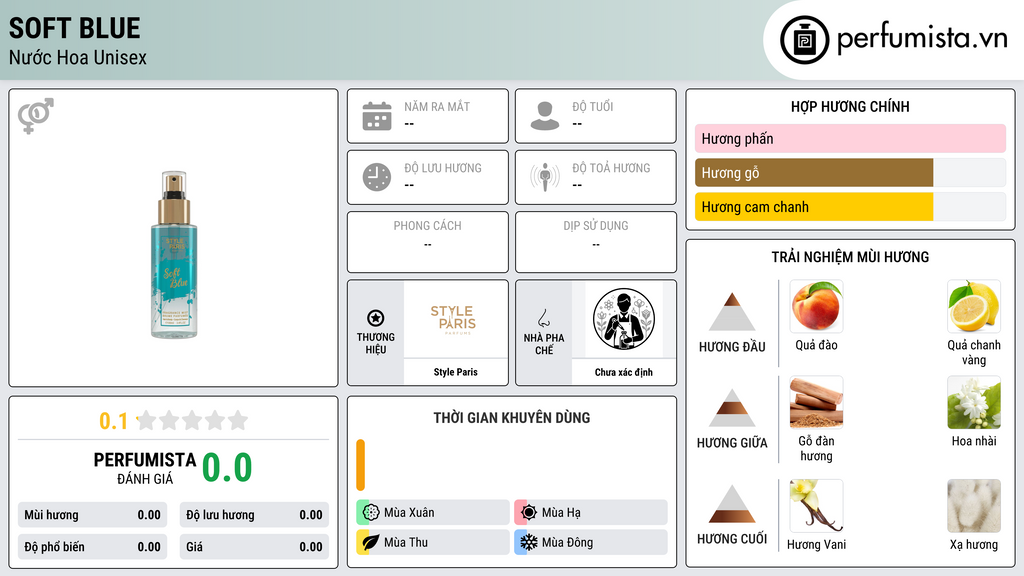Click the Quả chanh vàng lemon image

(974, 306)
